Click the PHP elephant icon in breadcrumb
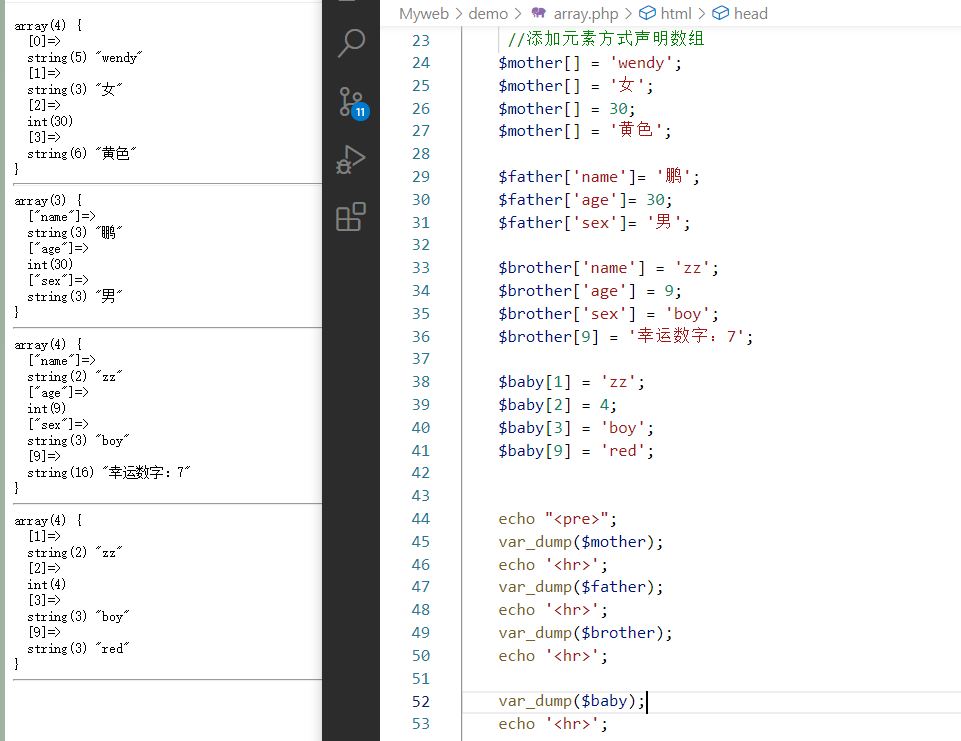Viewport: 961px width, 741px height. 539,13
